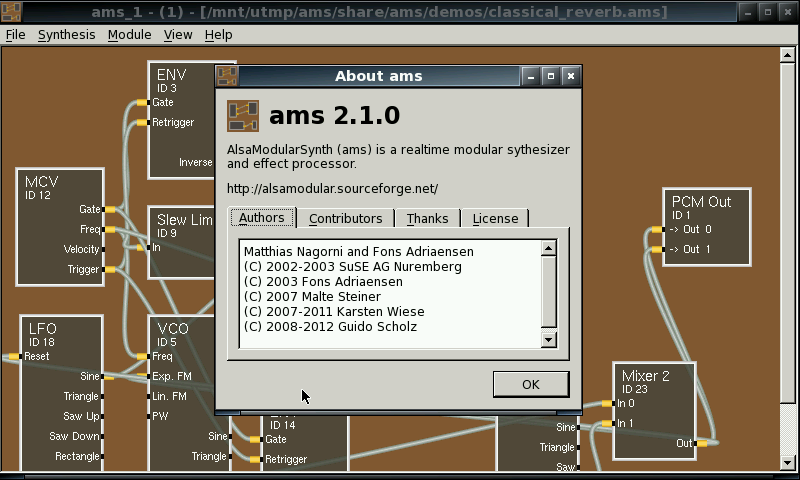Screen dimensions: 800x480
Task: Click the VCO PW input port
Action: [x=148, y=416]
